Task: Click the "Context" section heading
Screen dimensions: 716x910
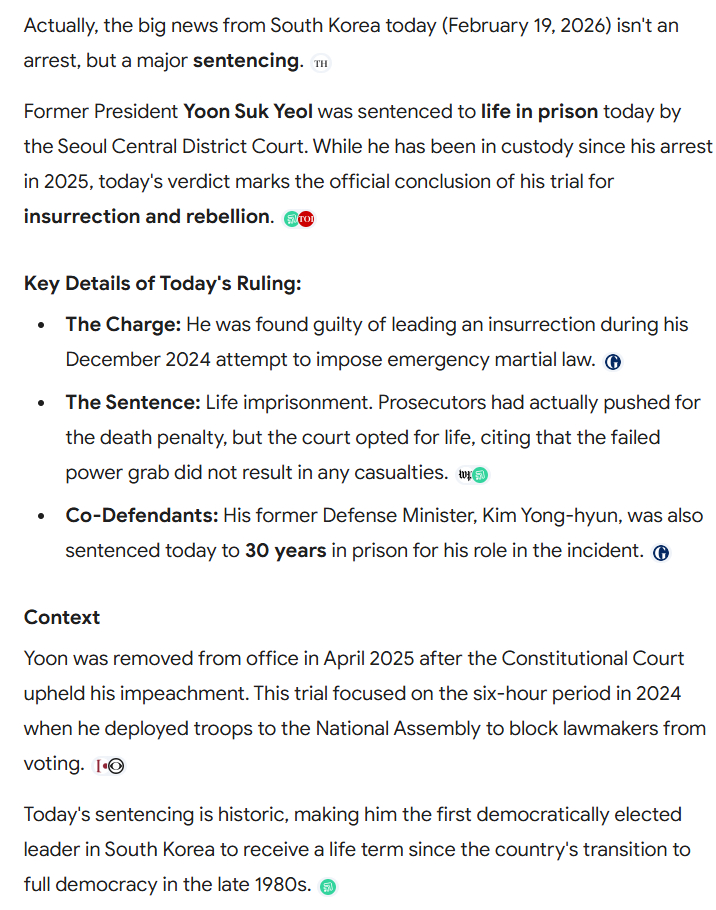Action: [x=62, y=617]
